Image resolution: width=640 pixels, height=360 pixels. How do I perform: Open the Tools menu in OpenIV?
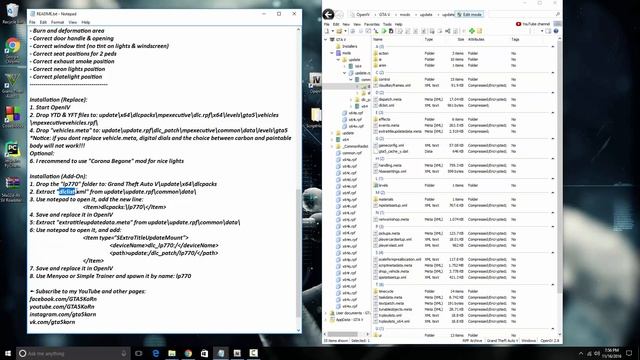387,24
